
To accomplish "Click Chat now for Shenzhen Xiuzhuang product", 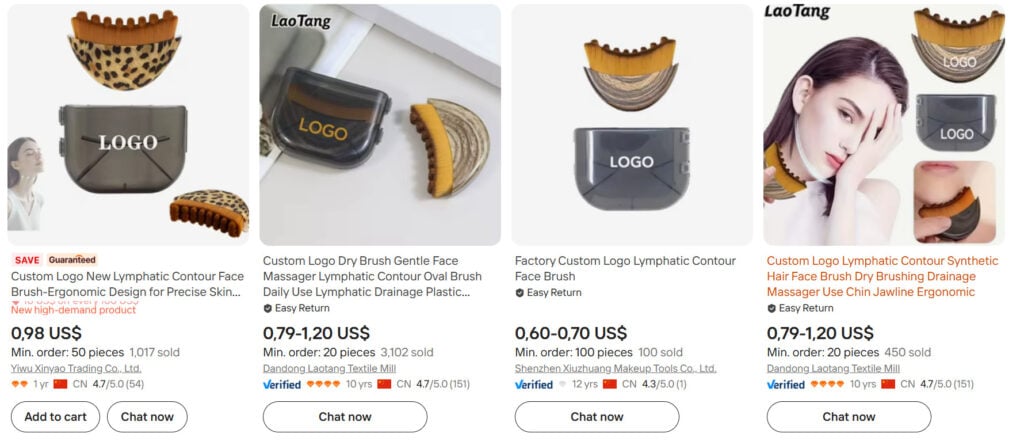I will click(597, 417).
